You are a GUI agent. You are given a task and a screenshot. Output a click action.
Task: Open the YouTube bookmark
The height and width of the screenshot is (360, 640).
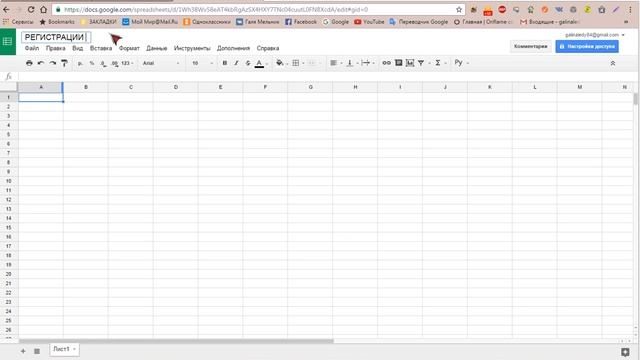pyautogui.click(x=369, y=22)
